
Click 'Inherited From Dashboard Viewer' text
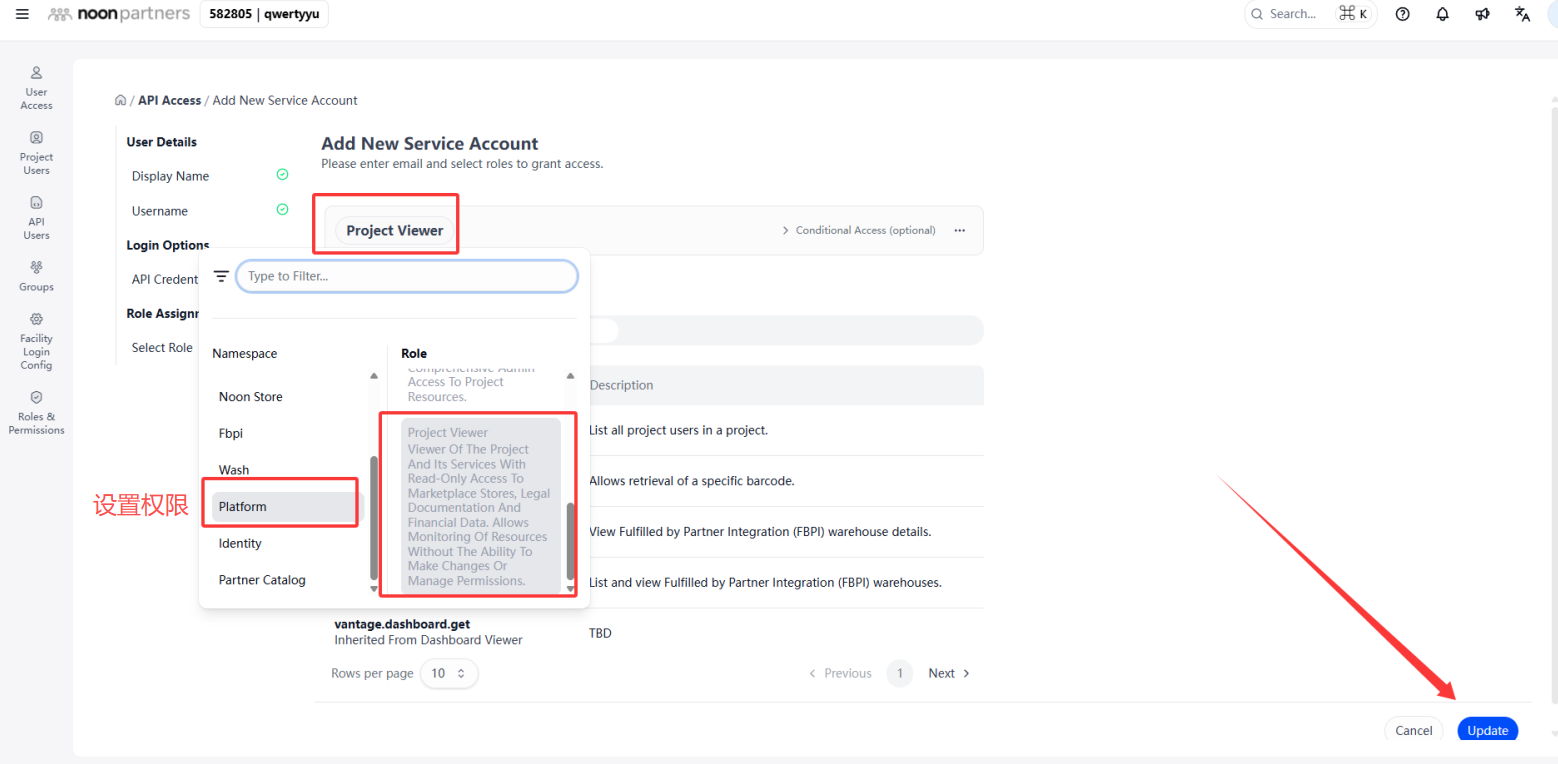428,640
